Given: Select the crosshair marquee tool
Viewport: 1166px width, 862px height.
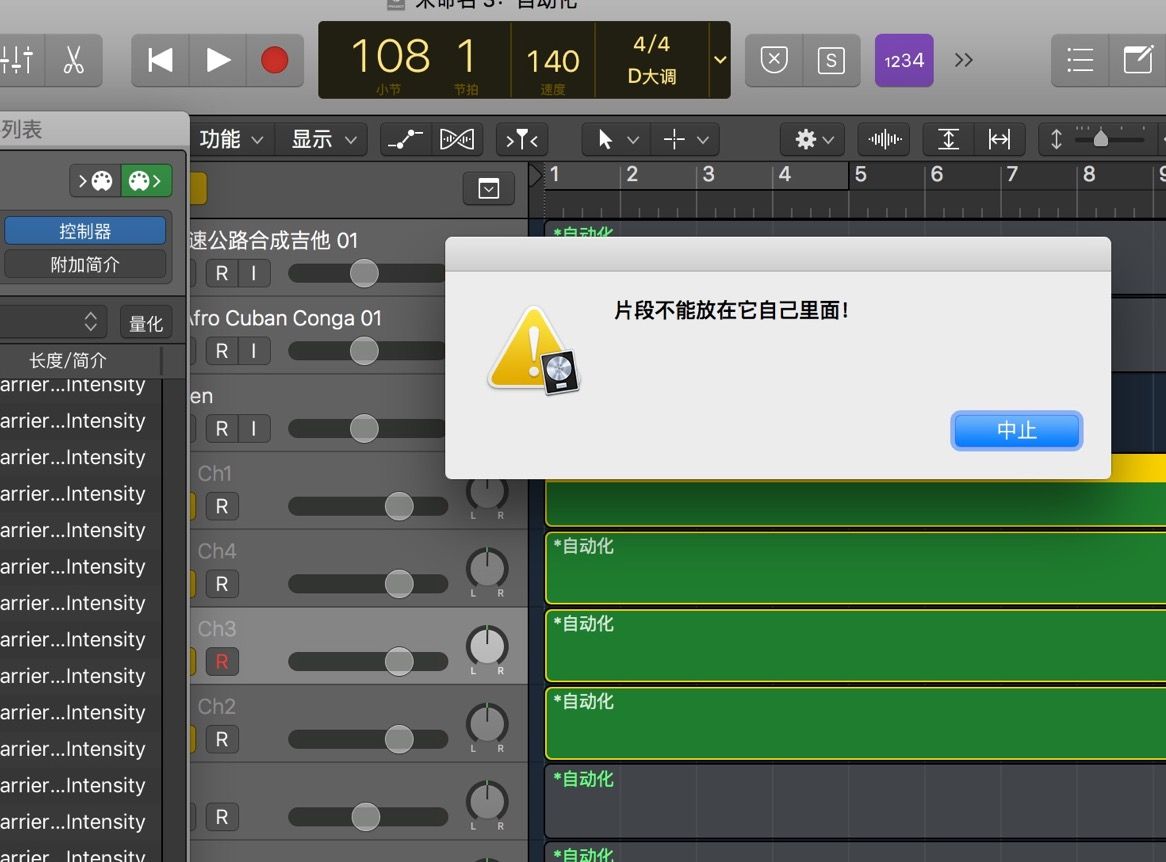Looking at the screenshot, I should pos(674,139).
